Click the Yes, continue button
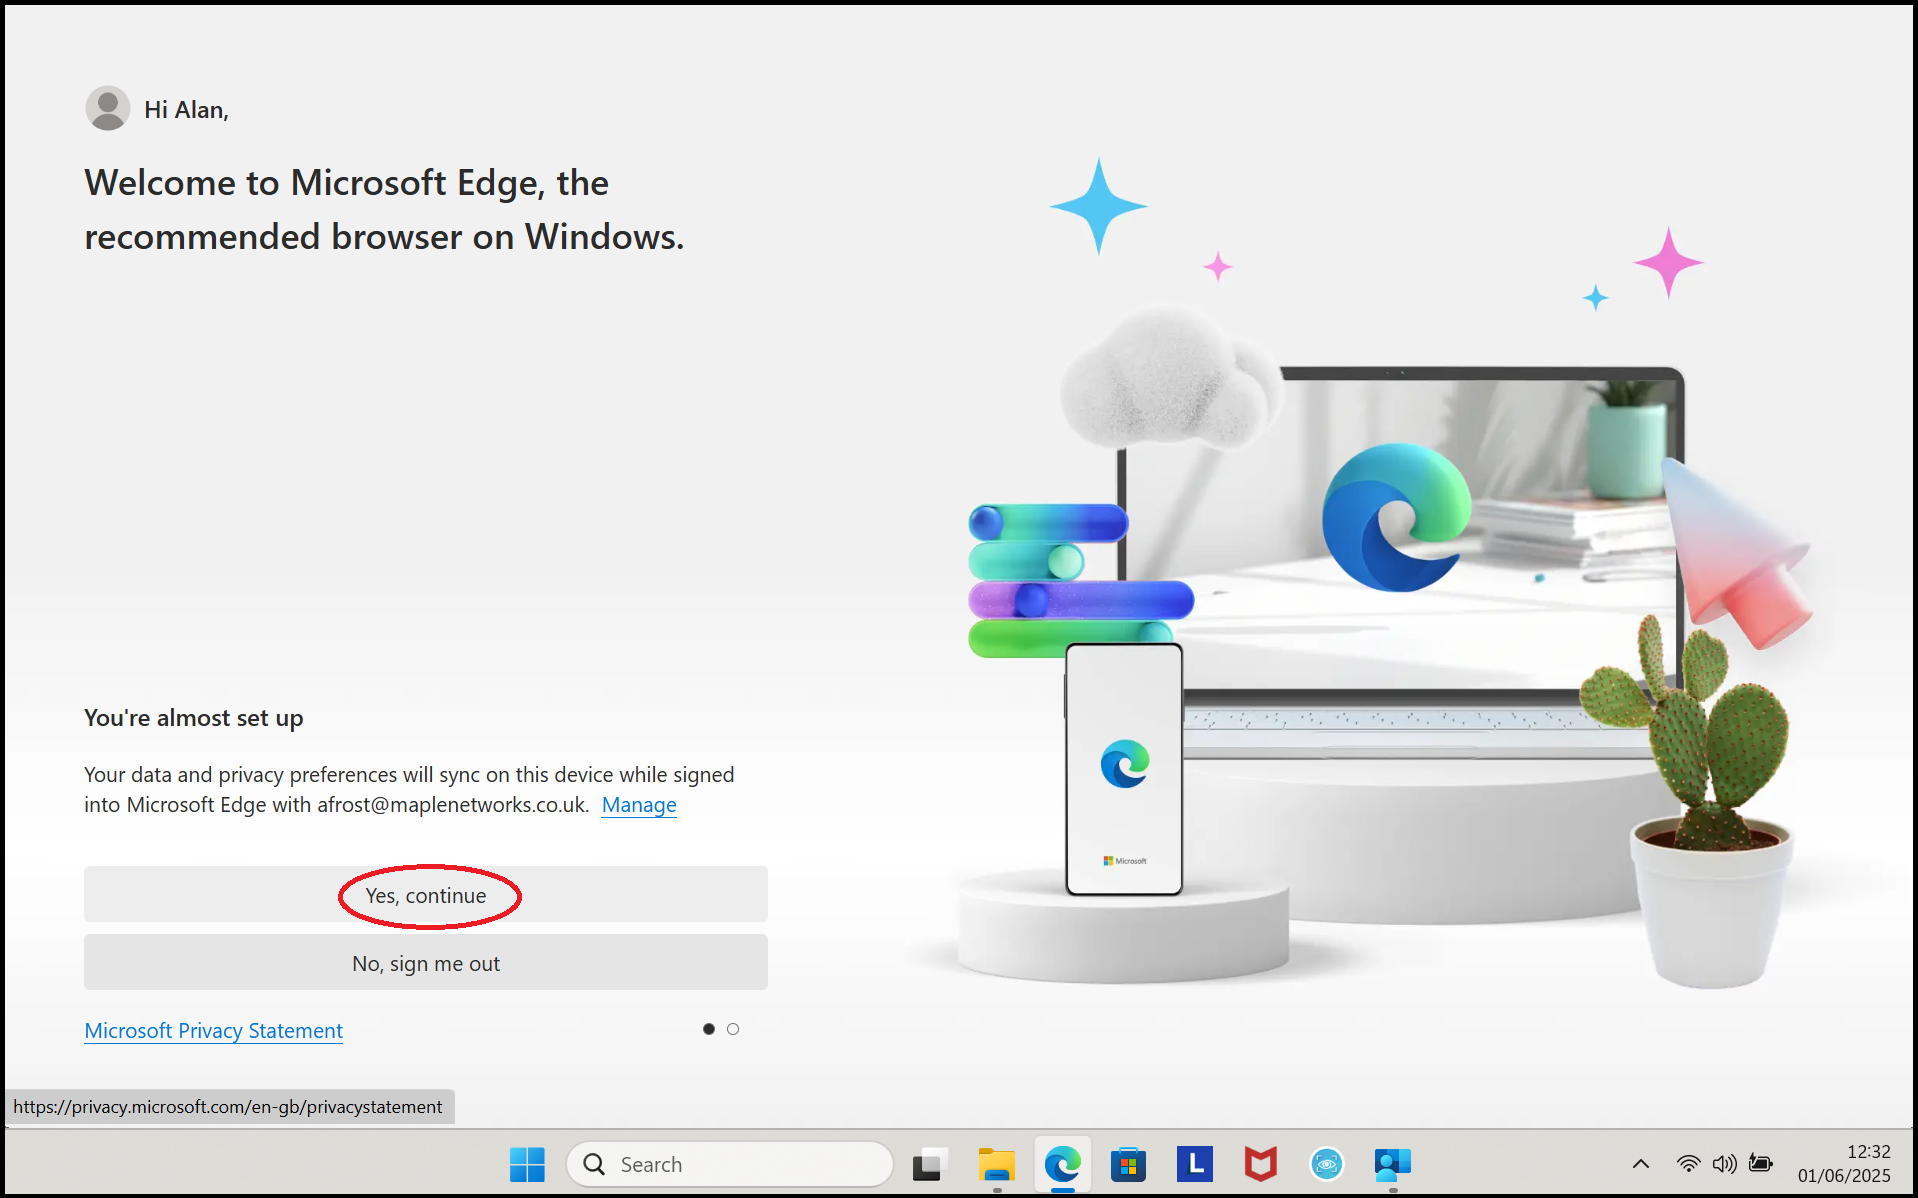The height and width of the screenshot is (1198, 1918). pos(426,895)
